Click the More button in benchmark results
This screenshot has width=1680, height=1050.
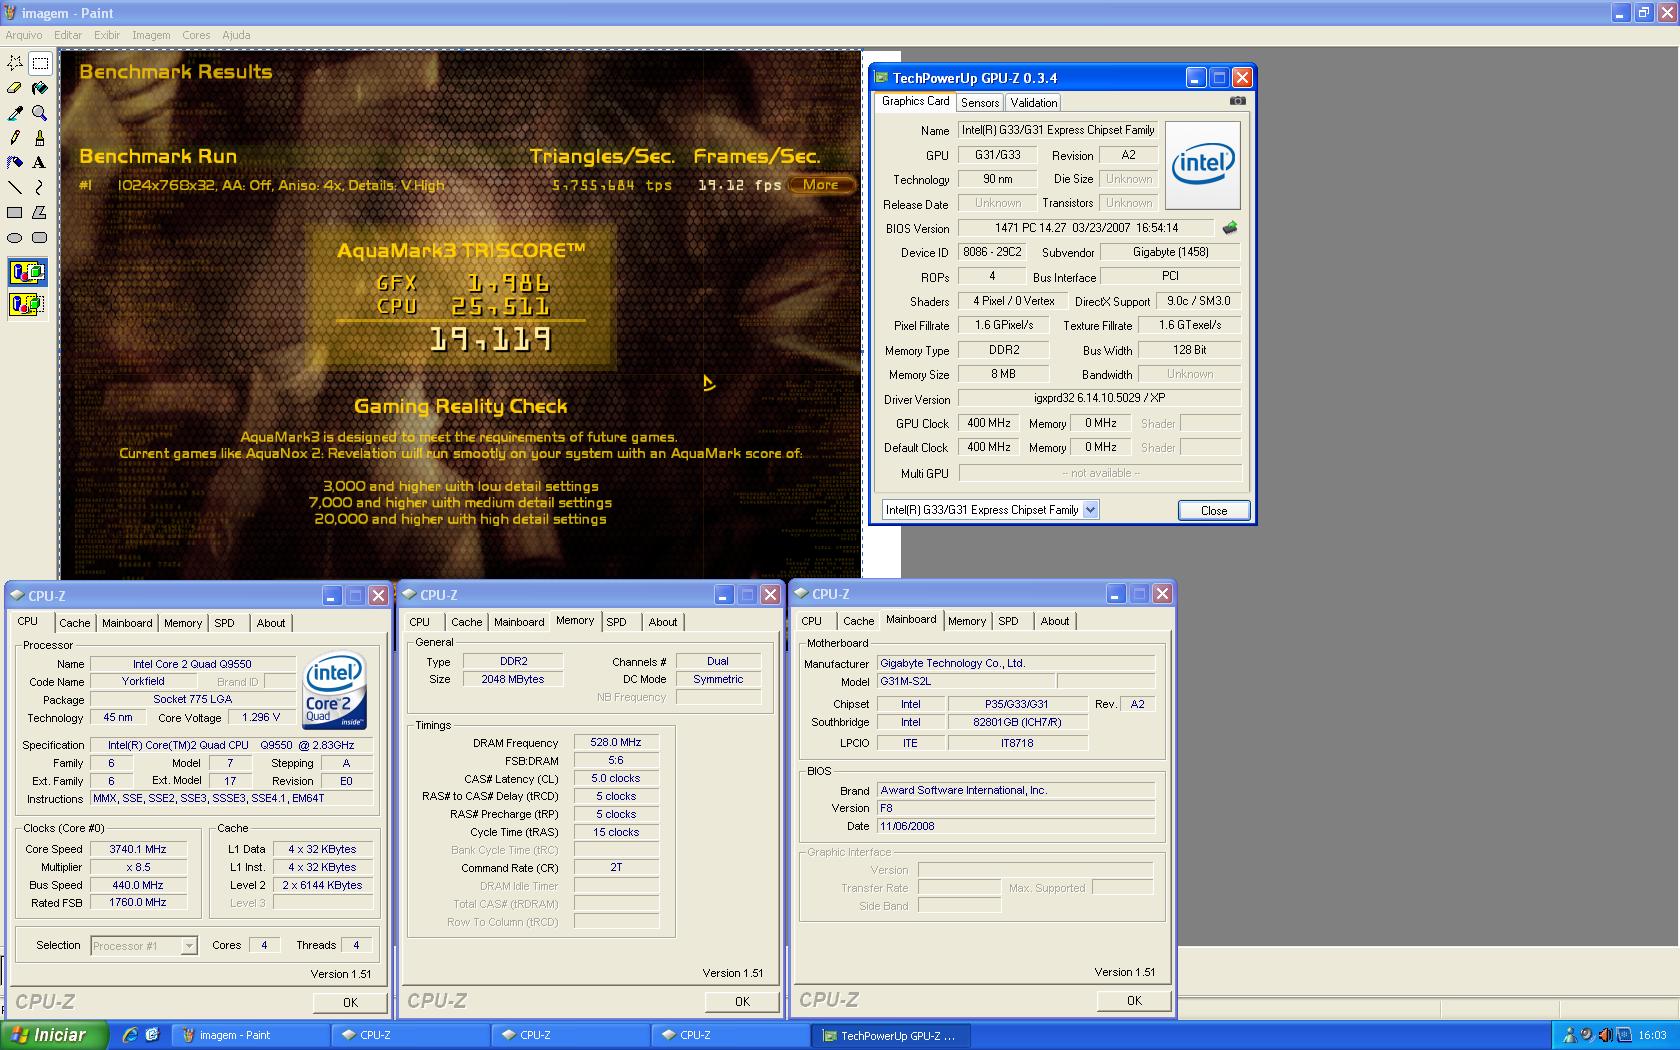(820, 185)
